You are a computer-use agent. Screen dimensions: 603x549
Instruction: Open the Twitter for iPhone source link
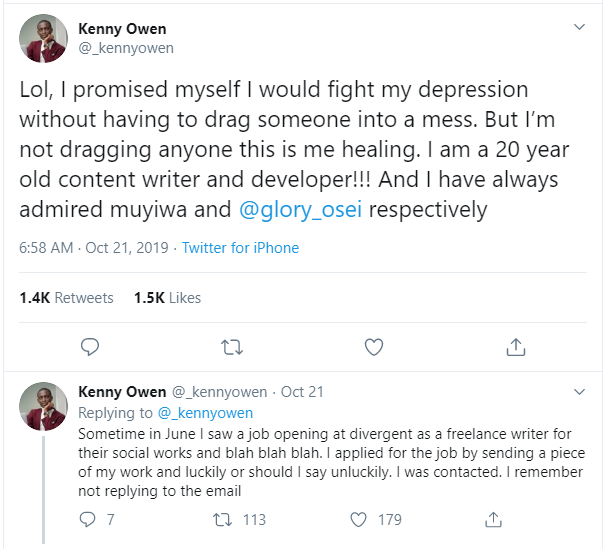[x=240, y=248]
